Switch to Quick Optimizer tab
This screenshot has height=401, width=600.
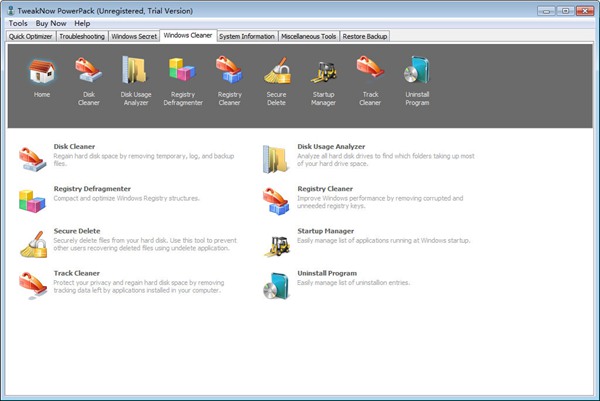(31, 36)
